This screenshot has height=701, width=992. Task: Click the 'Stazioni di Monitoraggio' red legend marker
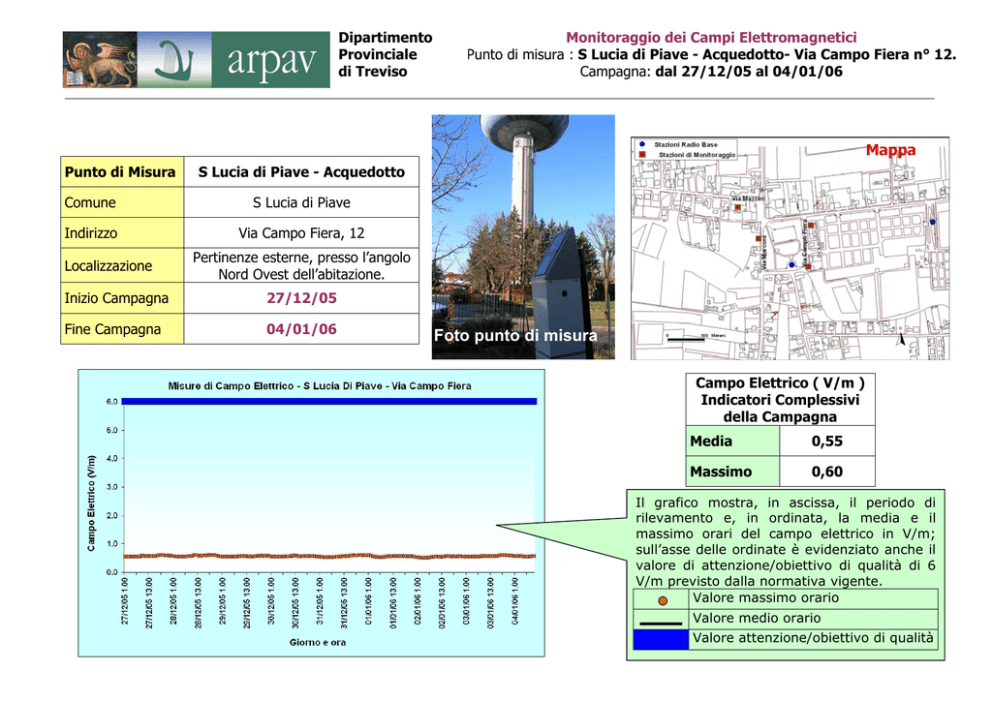642,154
